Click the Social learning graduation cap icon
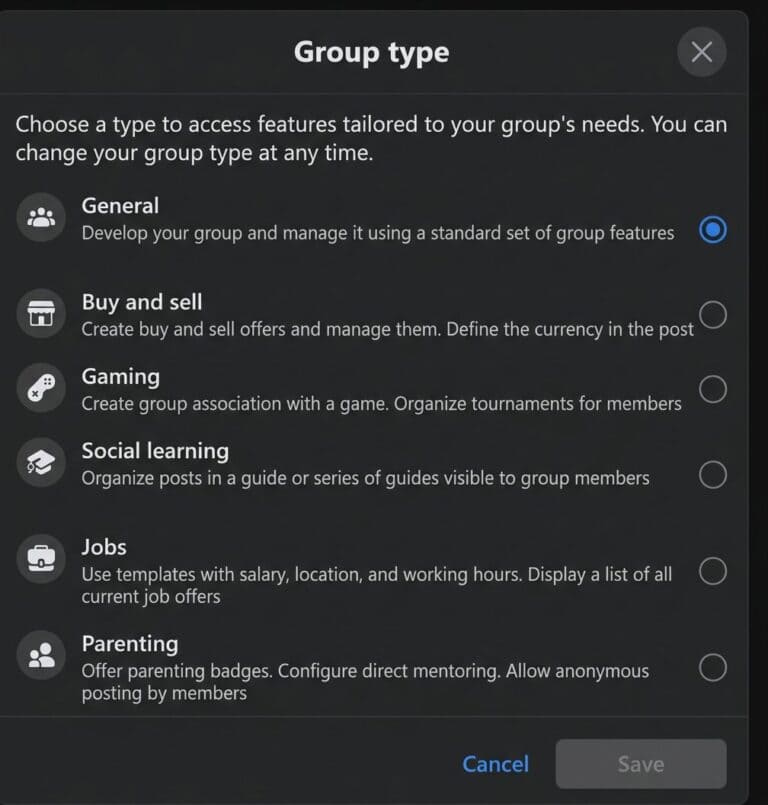 coord(40,462)
